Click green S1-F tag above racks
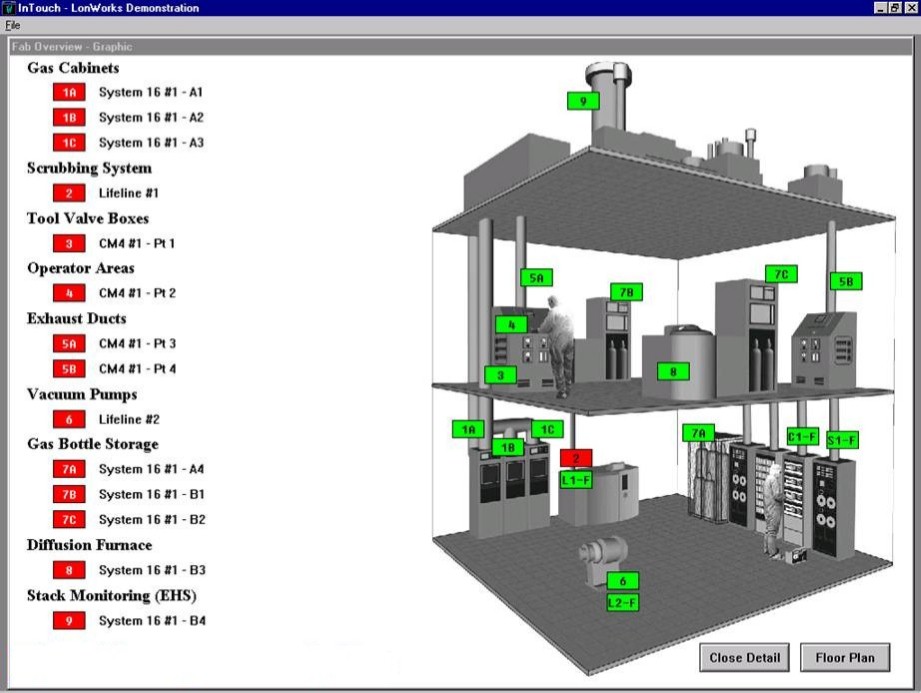The width and height of the screenshot is (921, 693). click(842, 440)
